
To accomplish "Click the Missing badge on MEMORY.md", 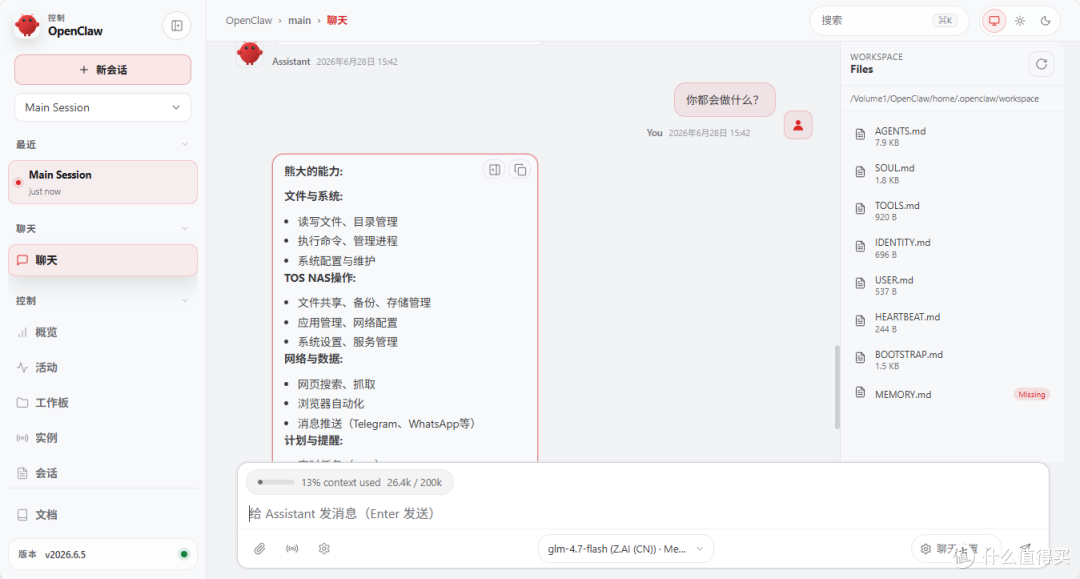I will [1031, 394].
